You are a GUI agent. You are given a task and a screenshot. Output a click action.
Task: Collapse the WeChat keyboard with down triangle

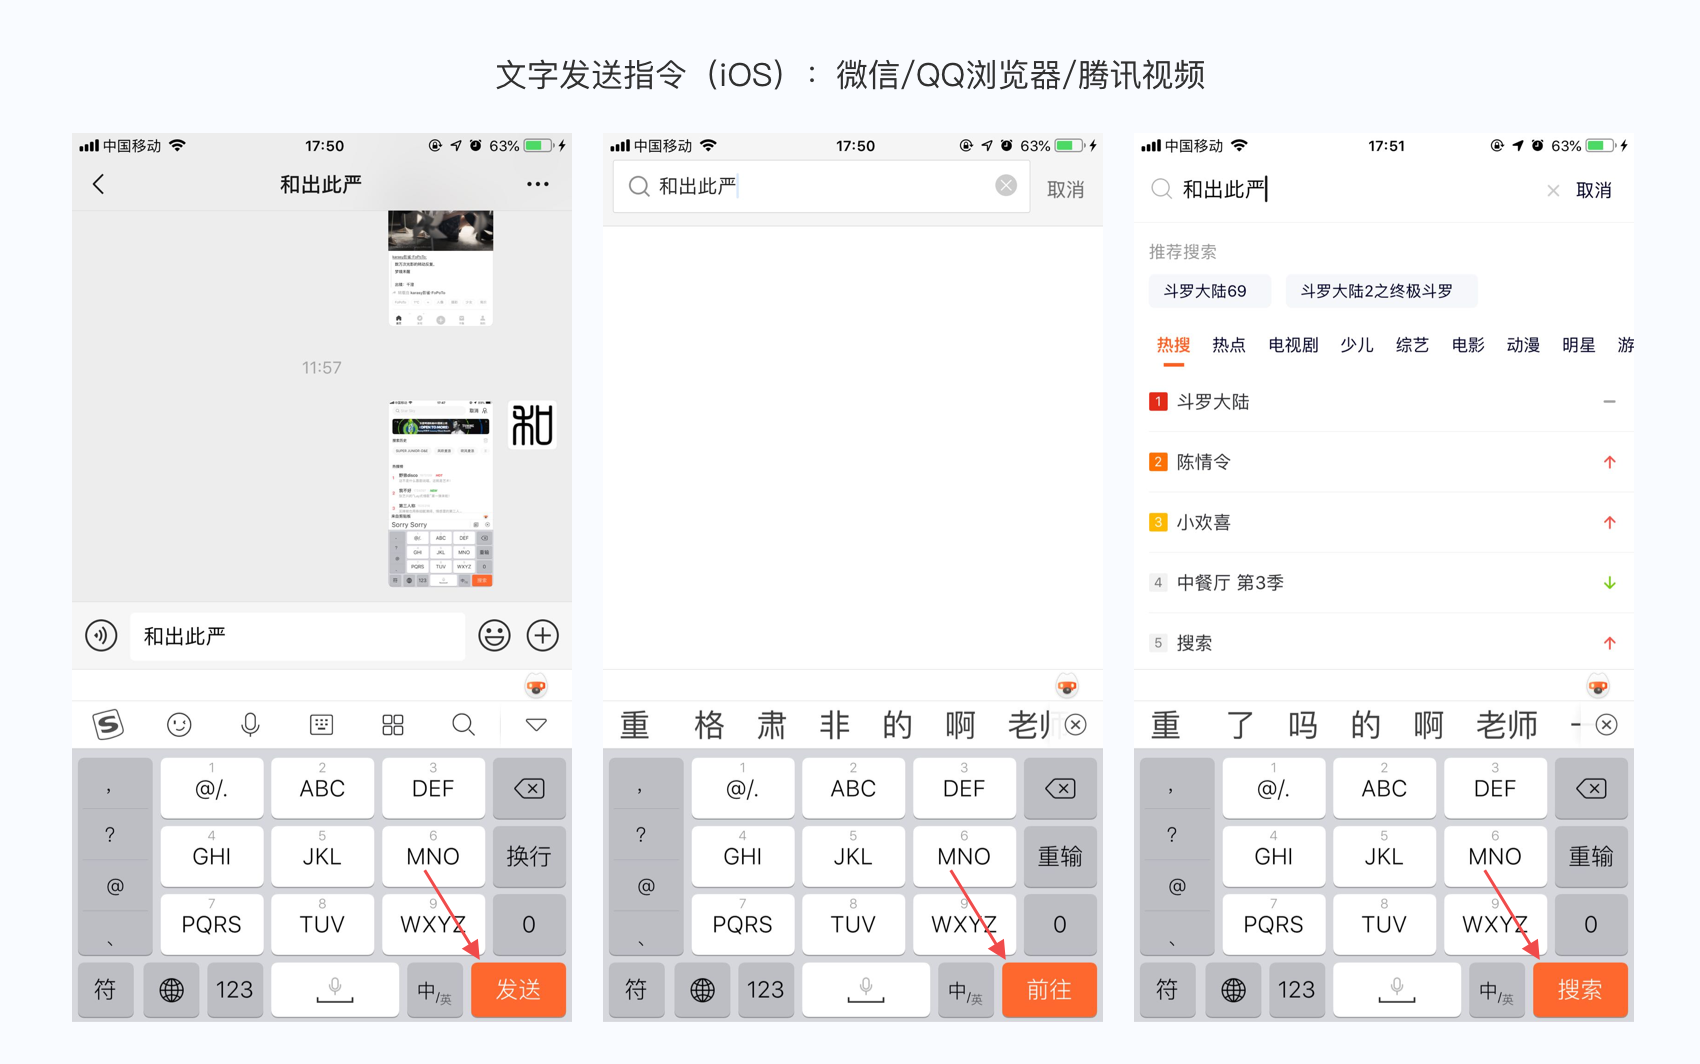tap(536, 724)
